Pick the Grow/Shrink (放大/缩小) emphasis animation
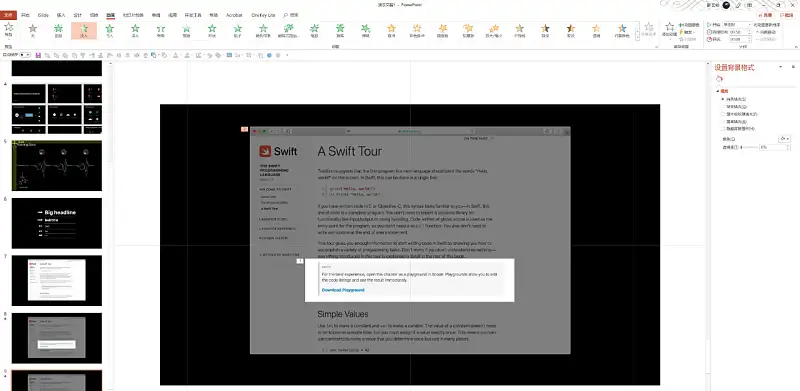Image resolution: width=800 pixels, height=391 pixels. [493, 31]
